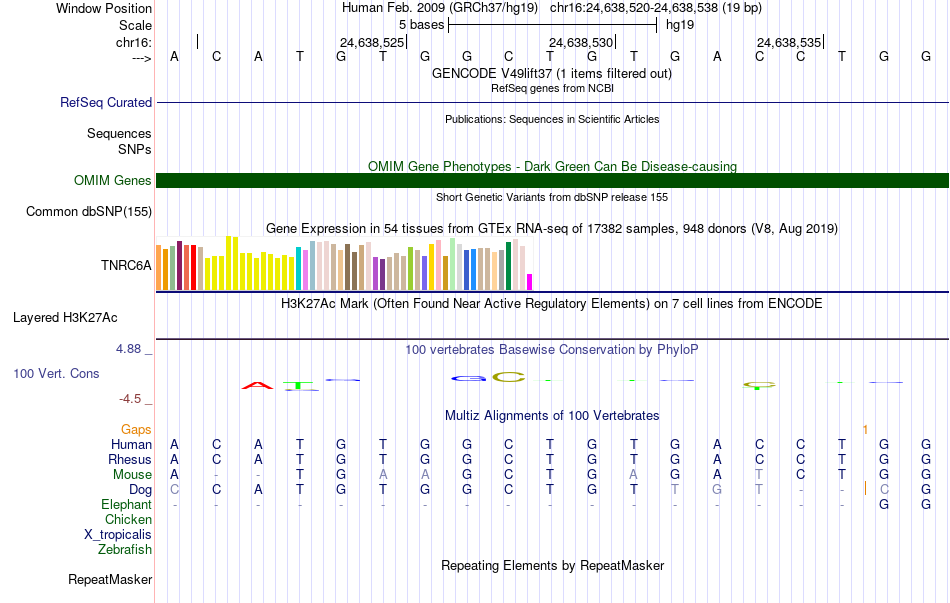Click the 24,638,530 position ruler marker
This screenshot has height=603, width=950.
click(x=582, y=42)
